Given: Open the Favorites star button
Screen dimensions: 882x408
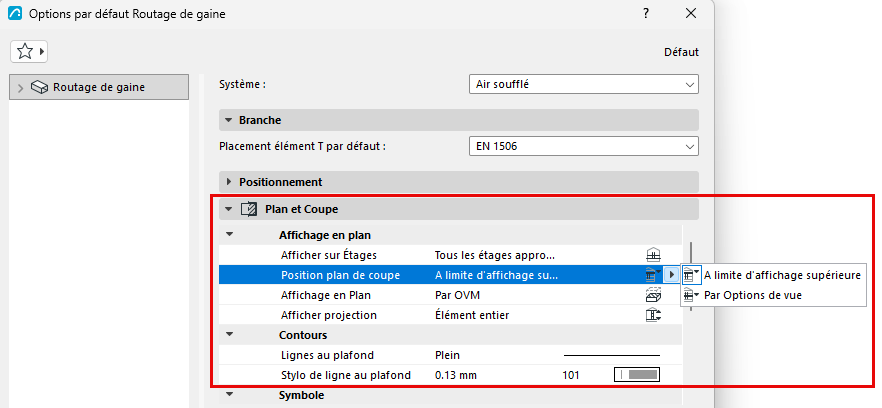Looking at the screenshot, I should click(x=29, y=52).
